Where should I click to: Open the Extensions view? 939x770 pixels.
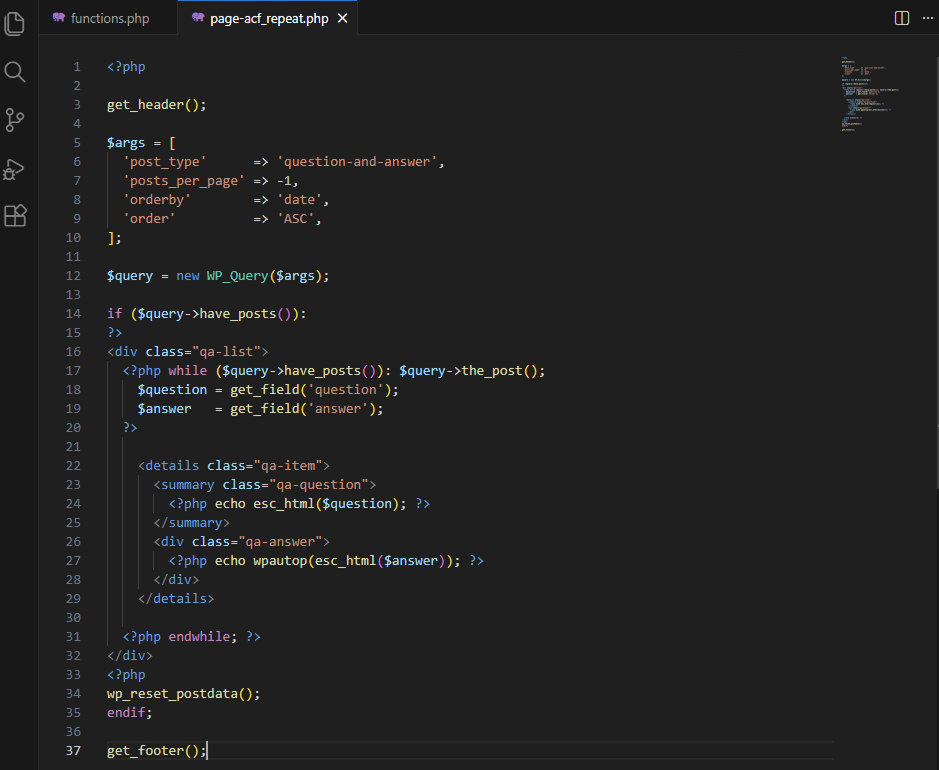15,216
